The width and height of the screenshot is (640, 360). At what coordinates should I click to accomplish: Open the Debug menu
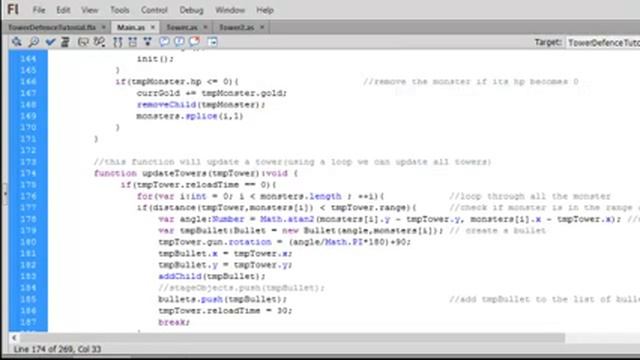pos(191,10)
